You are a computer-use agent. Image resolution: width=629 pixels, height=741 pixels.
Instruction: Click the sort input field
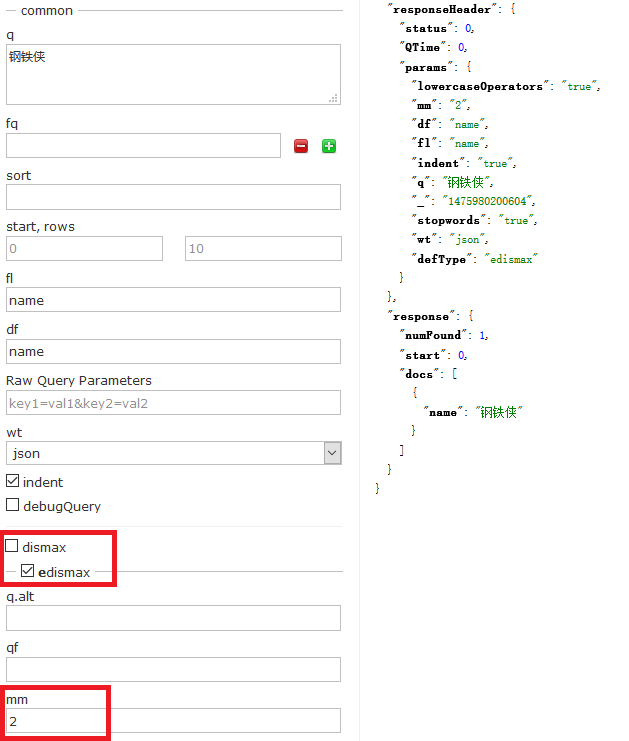coord(173,197)
